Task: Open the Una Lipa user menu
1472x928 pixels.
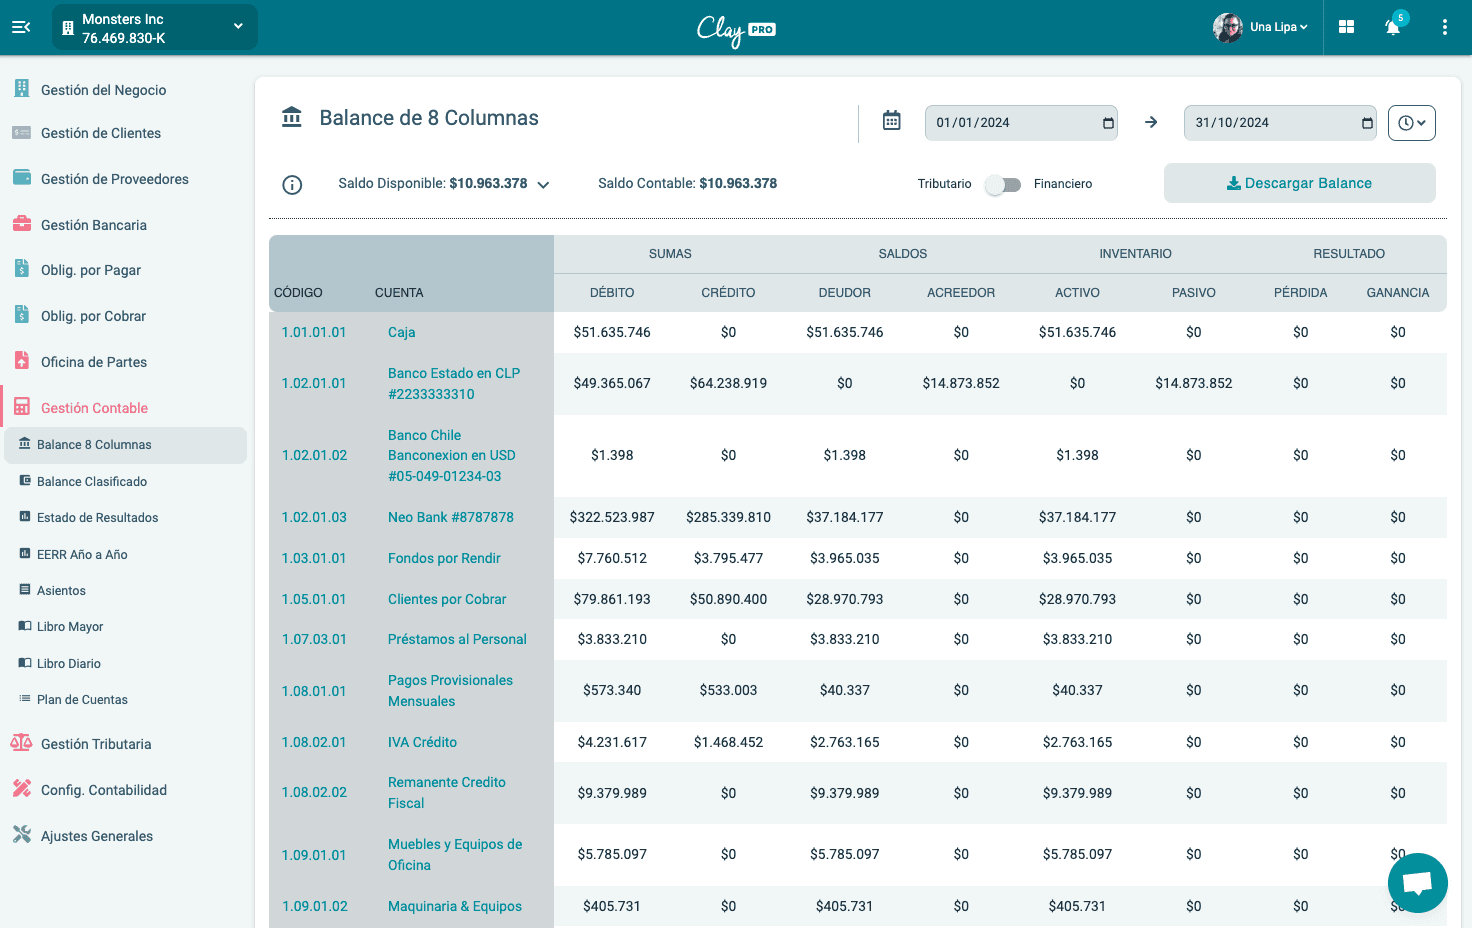Action: [x=1261, y=27]
